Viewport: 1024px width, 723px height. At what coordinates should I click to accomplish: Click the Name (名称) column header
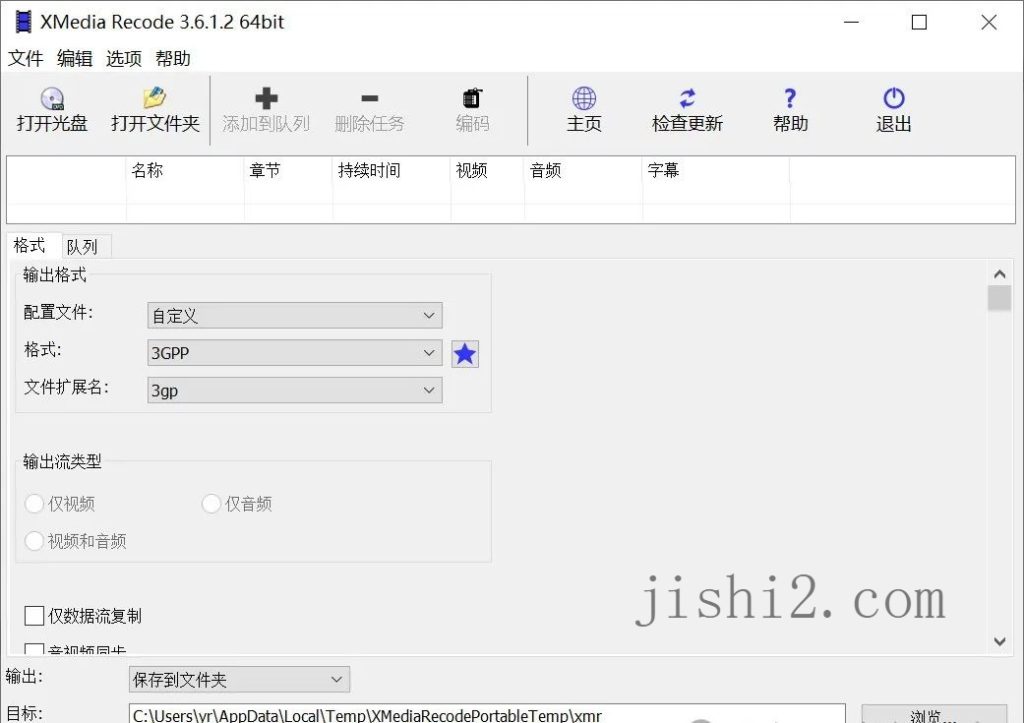coord(184,170)
